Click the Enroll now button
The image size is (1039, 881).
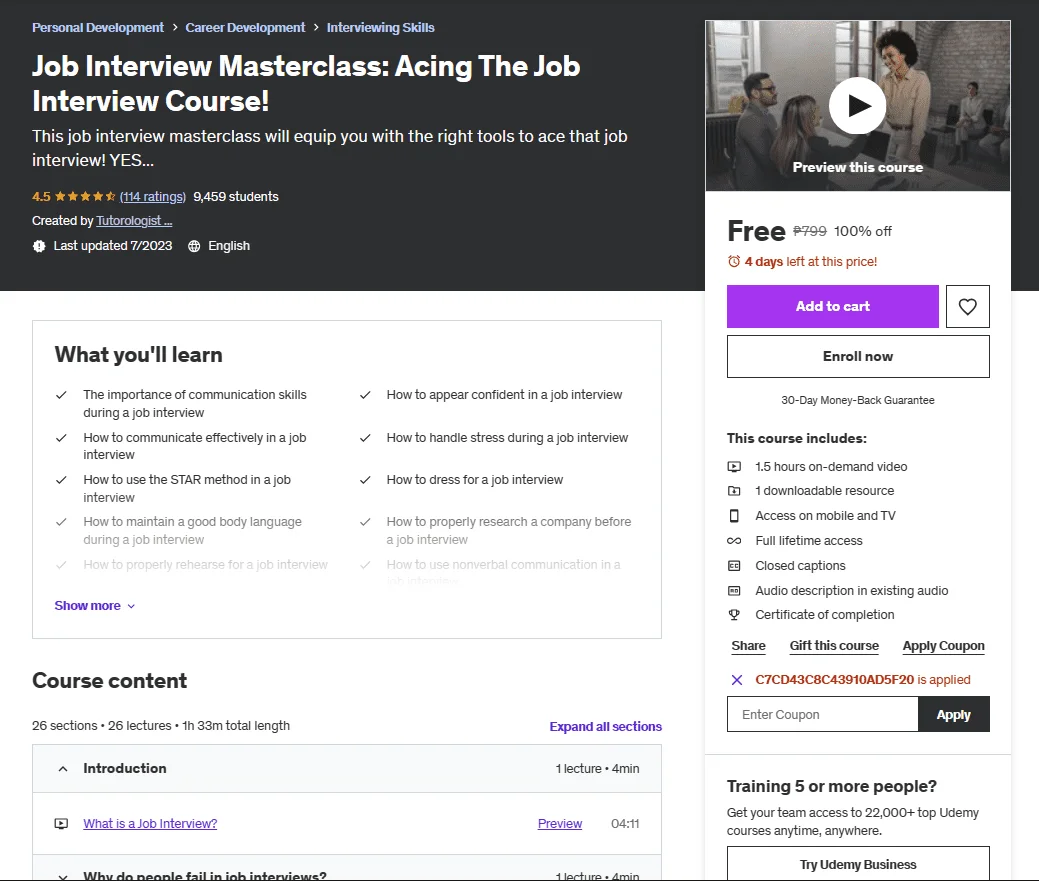[858, 357]
